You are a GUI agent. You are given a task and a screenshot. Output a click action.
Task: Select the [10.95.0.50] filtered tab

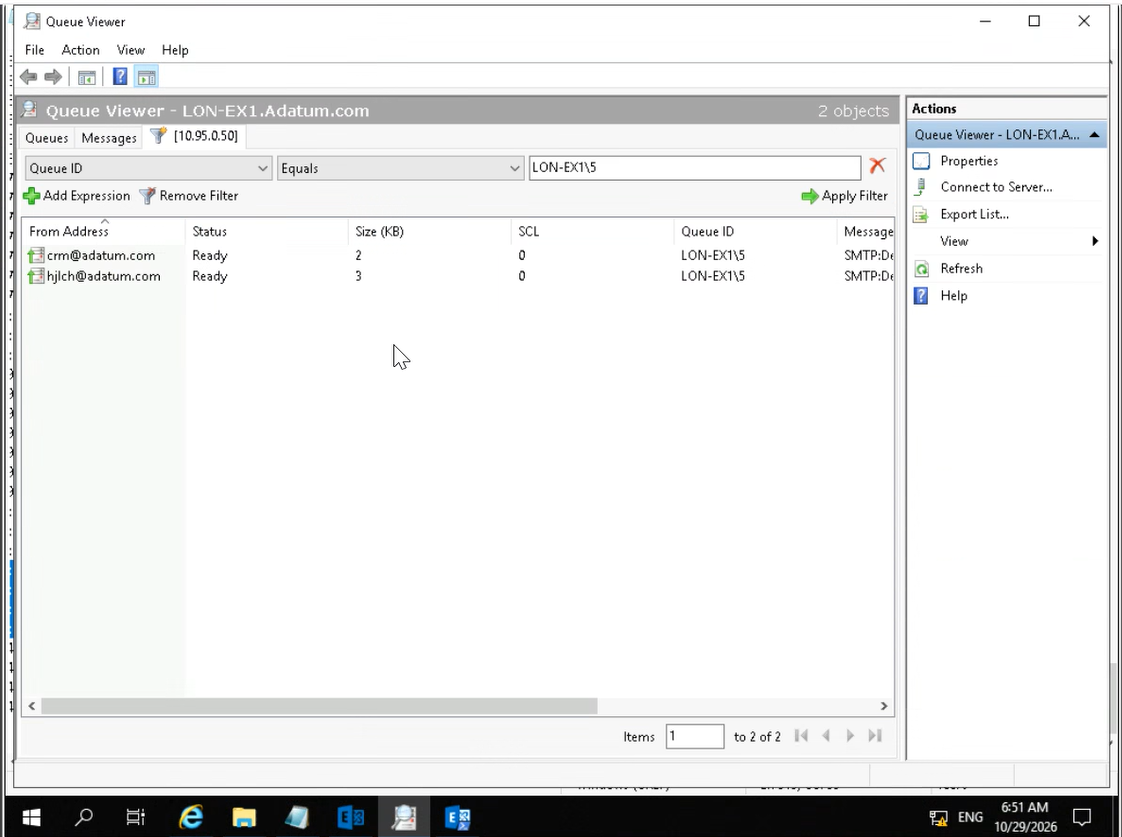(x=195, y=136)
